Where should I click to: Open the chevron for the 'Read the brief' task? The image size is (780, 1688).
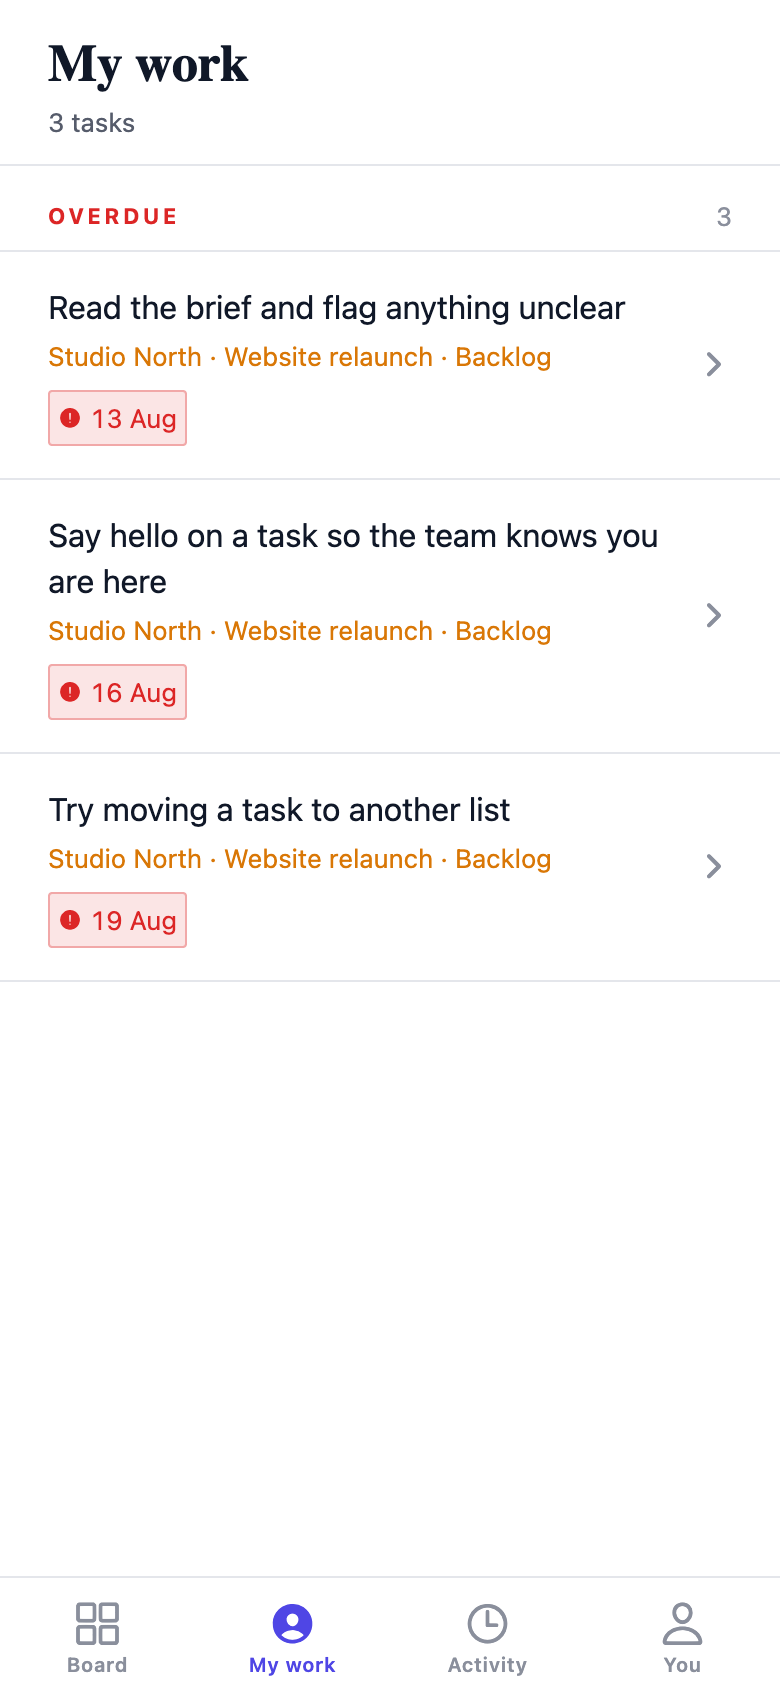(x=713, y=364)
